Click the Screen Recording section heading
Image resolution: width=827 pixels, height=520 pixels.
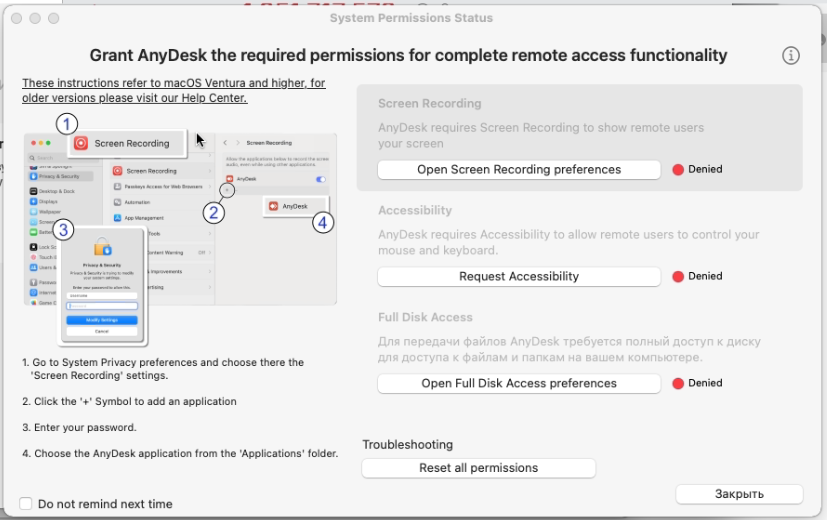pos(429,104)
